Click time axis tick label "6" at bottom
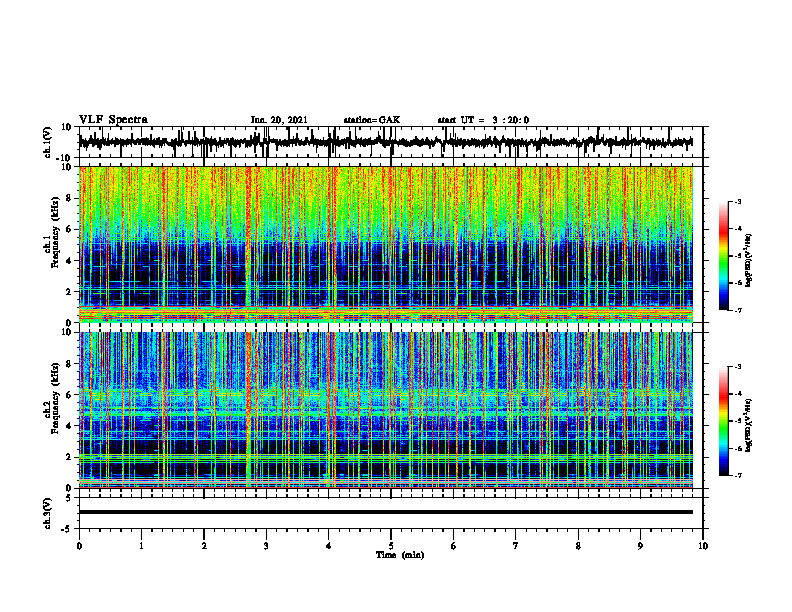Screen dimensions: 792x612 coord(454,546)
